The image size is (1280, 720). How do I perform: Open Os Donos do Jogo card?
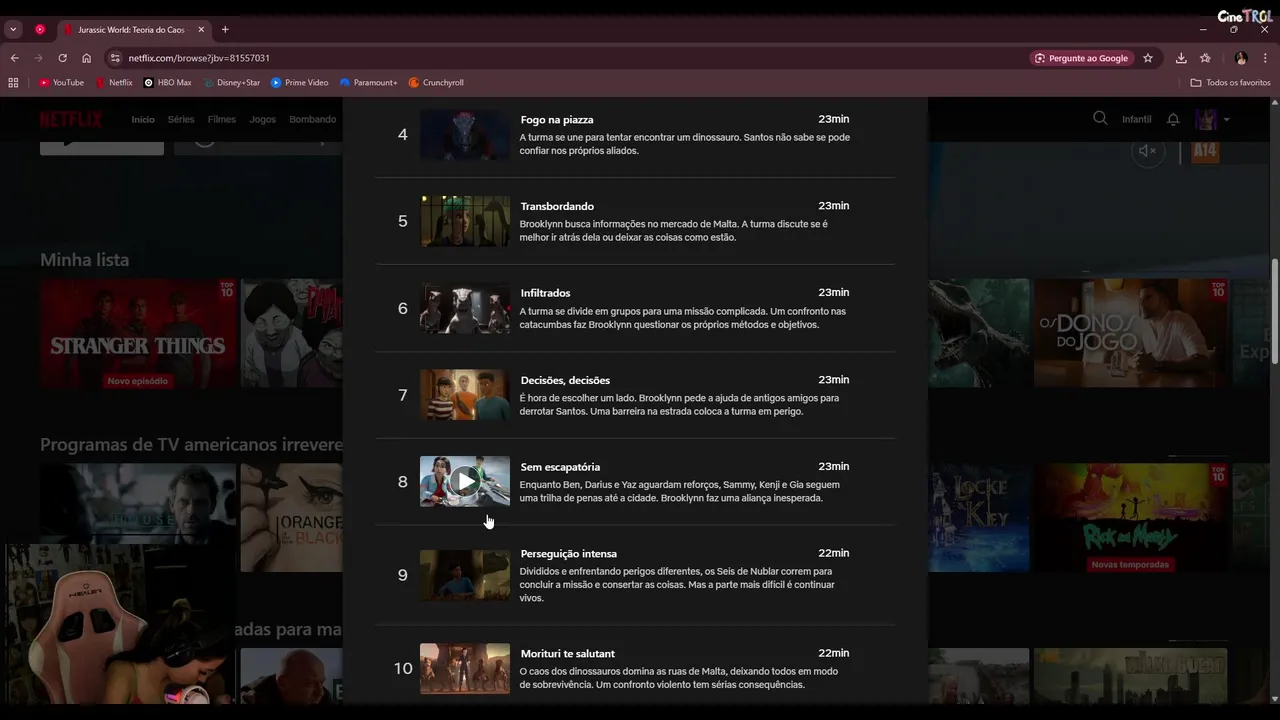coord(1131,333)
